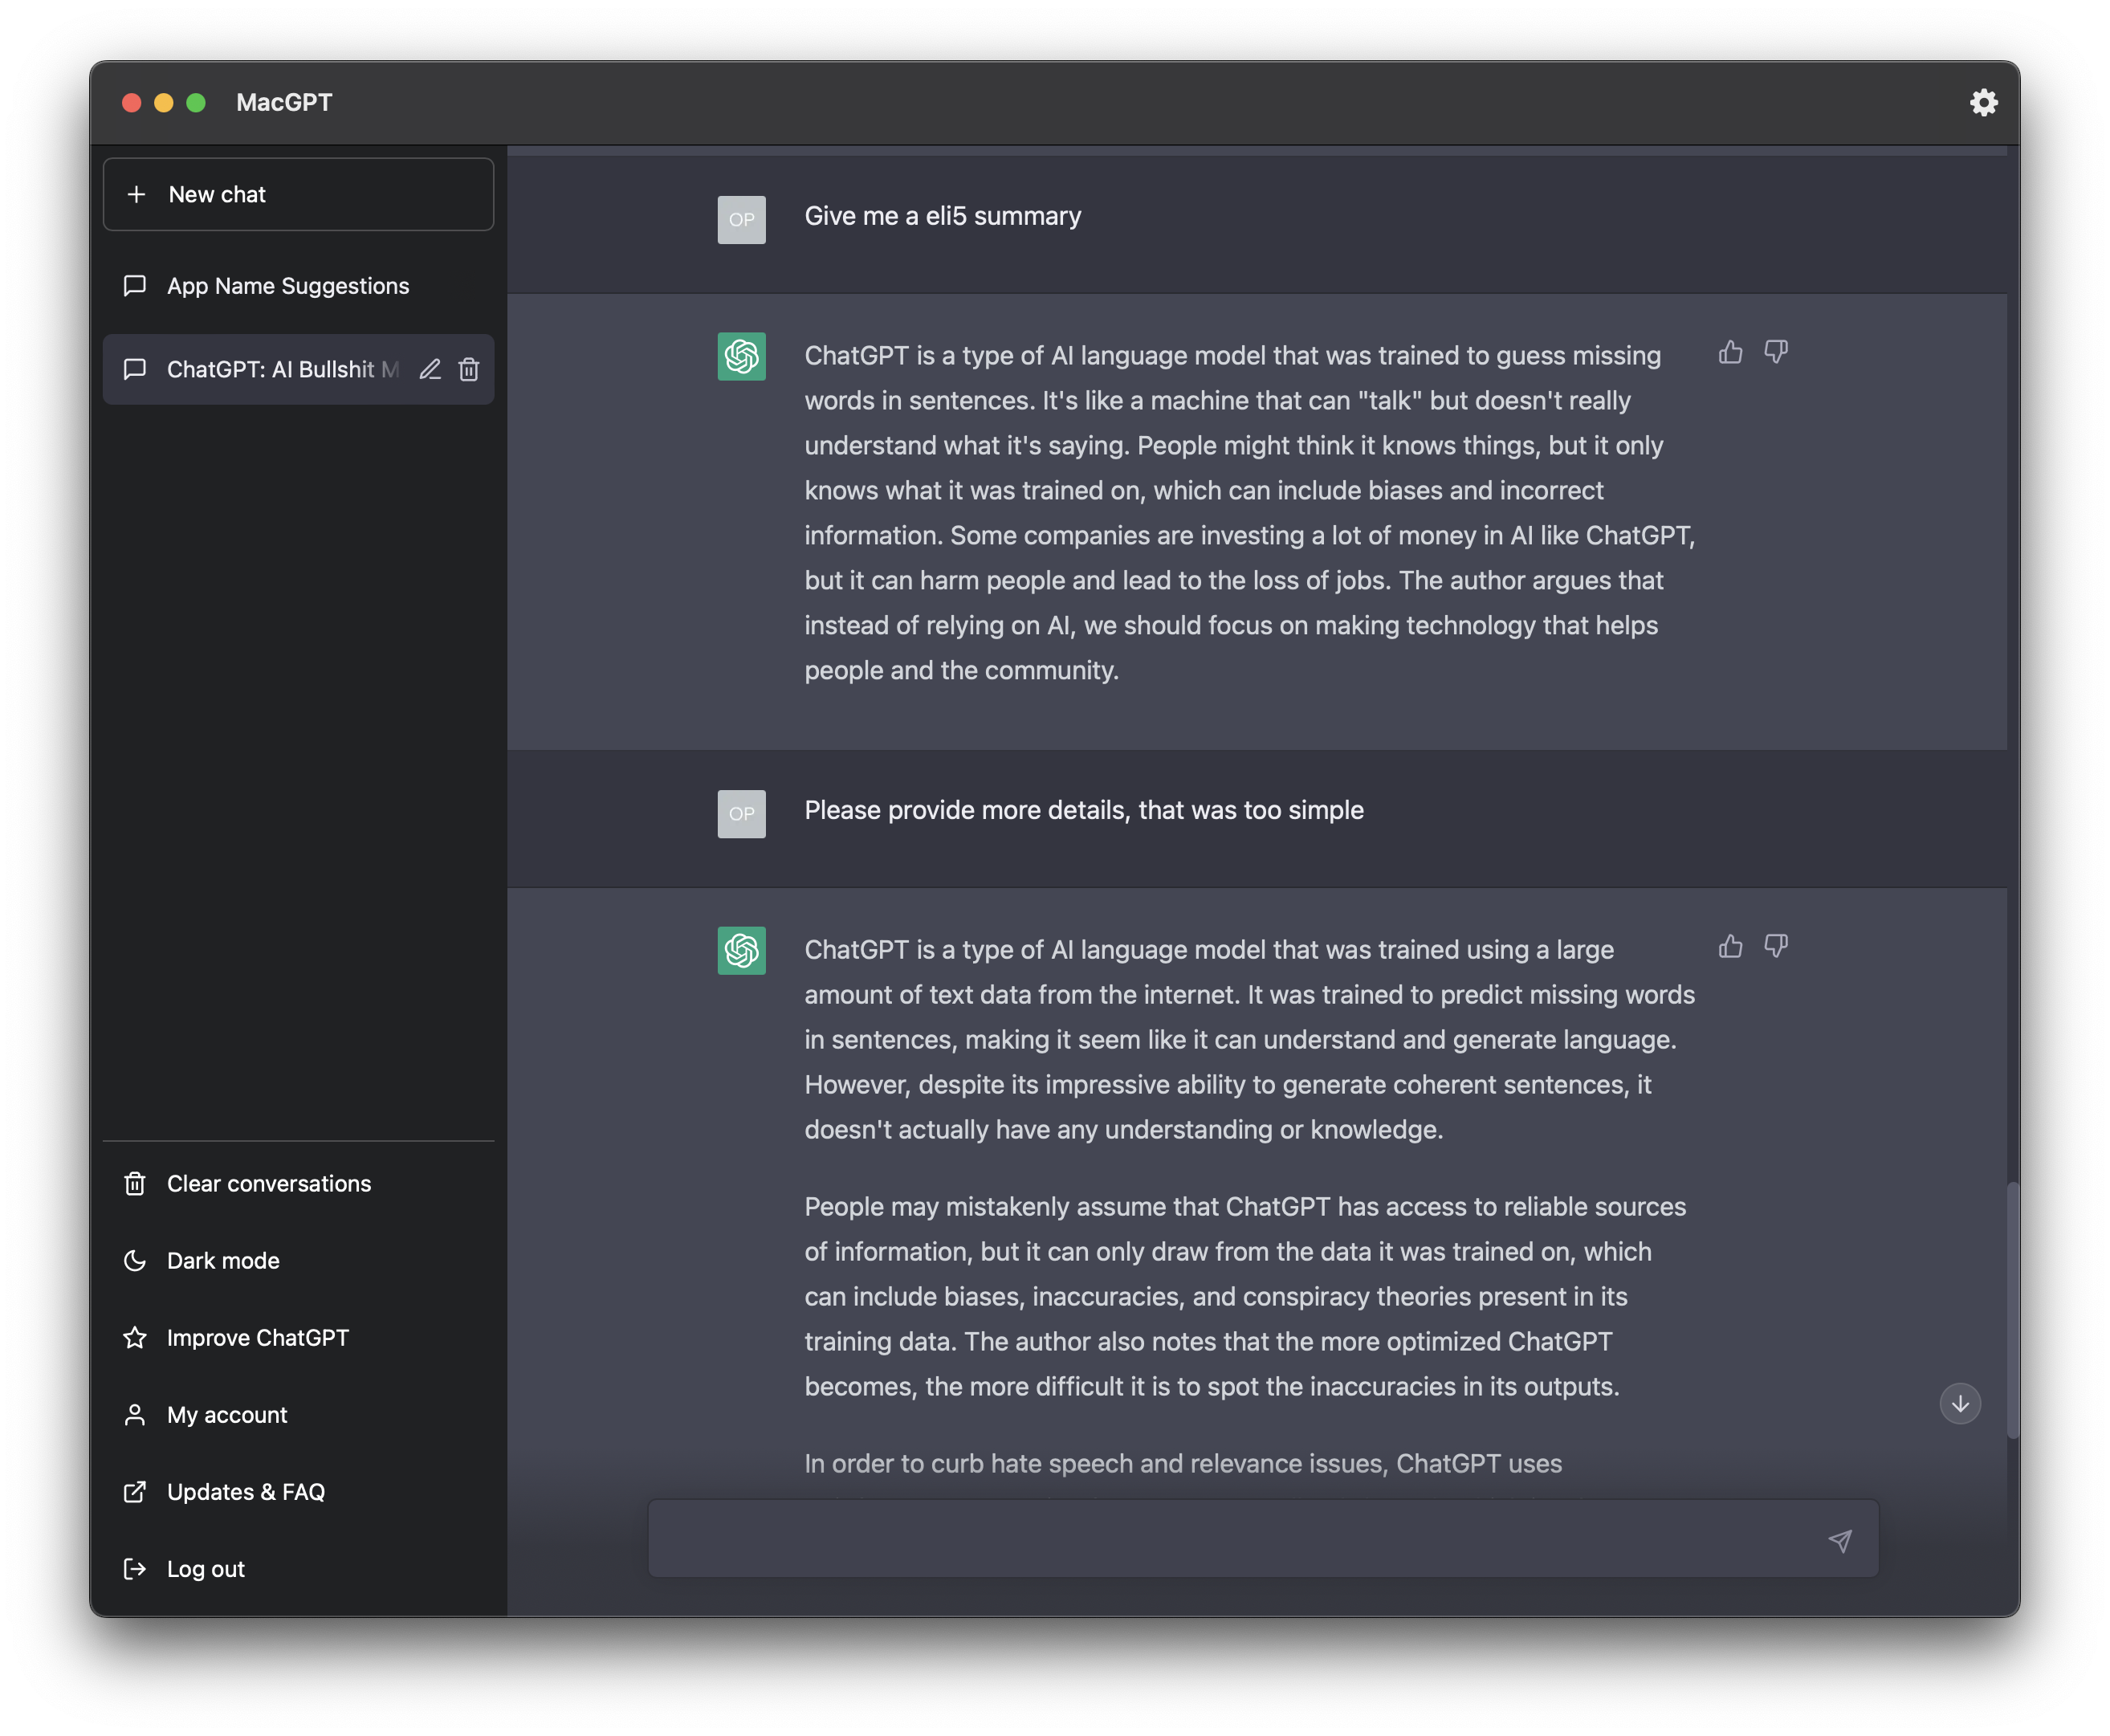
Task: Thumbs down the detailed summary response
Action: (1776, 946)
